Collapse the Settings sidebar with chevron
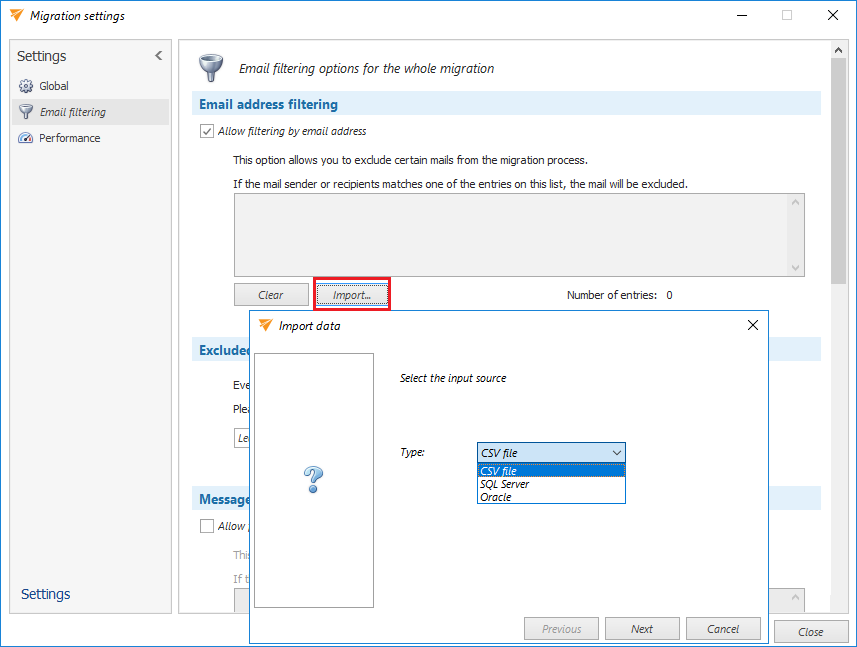857x647 pixels. point(158,56)
